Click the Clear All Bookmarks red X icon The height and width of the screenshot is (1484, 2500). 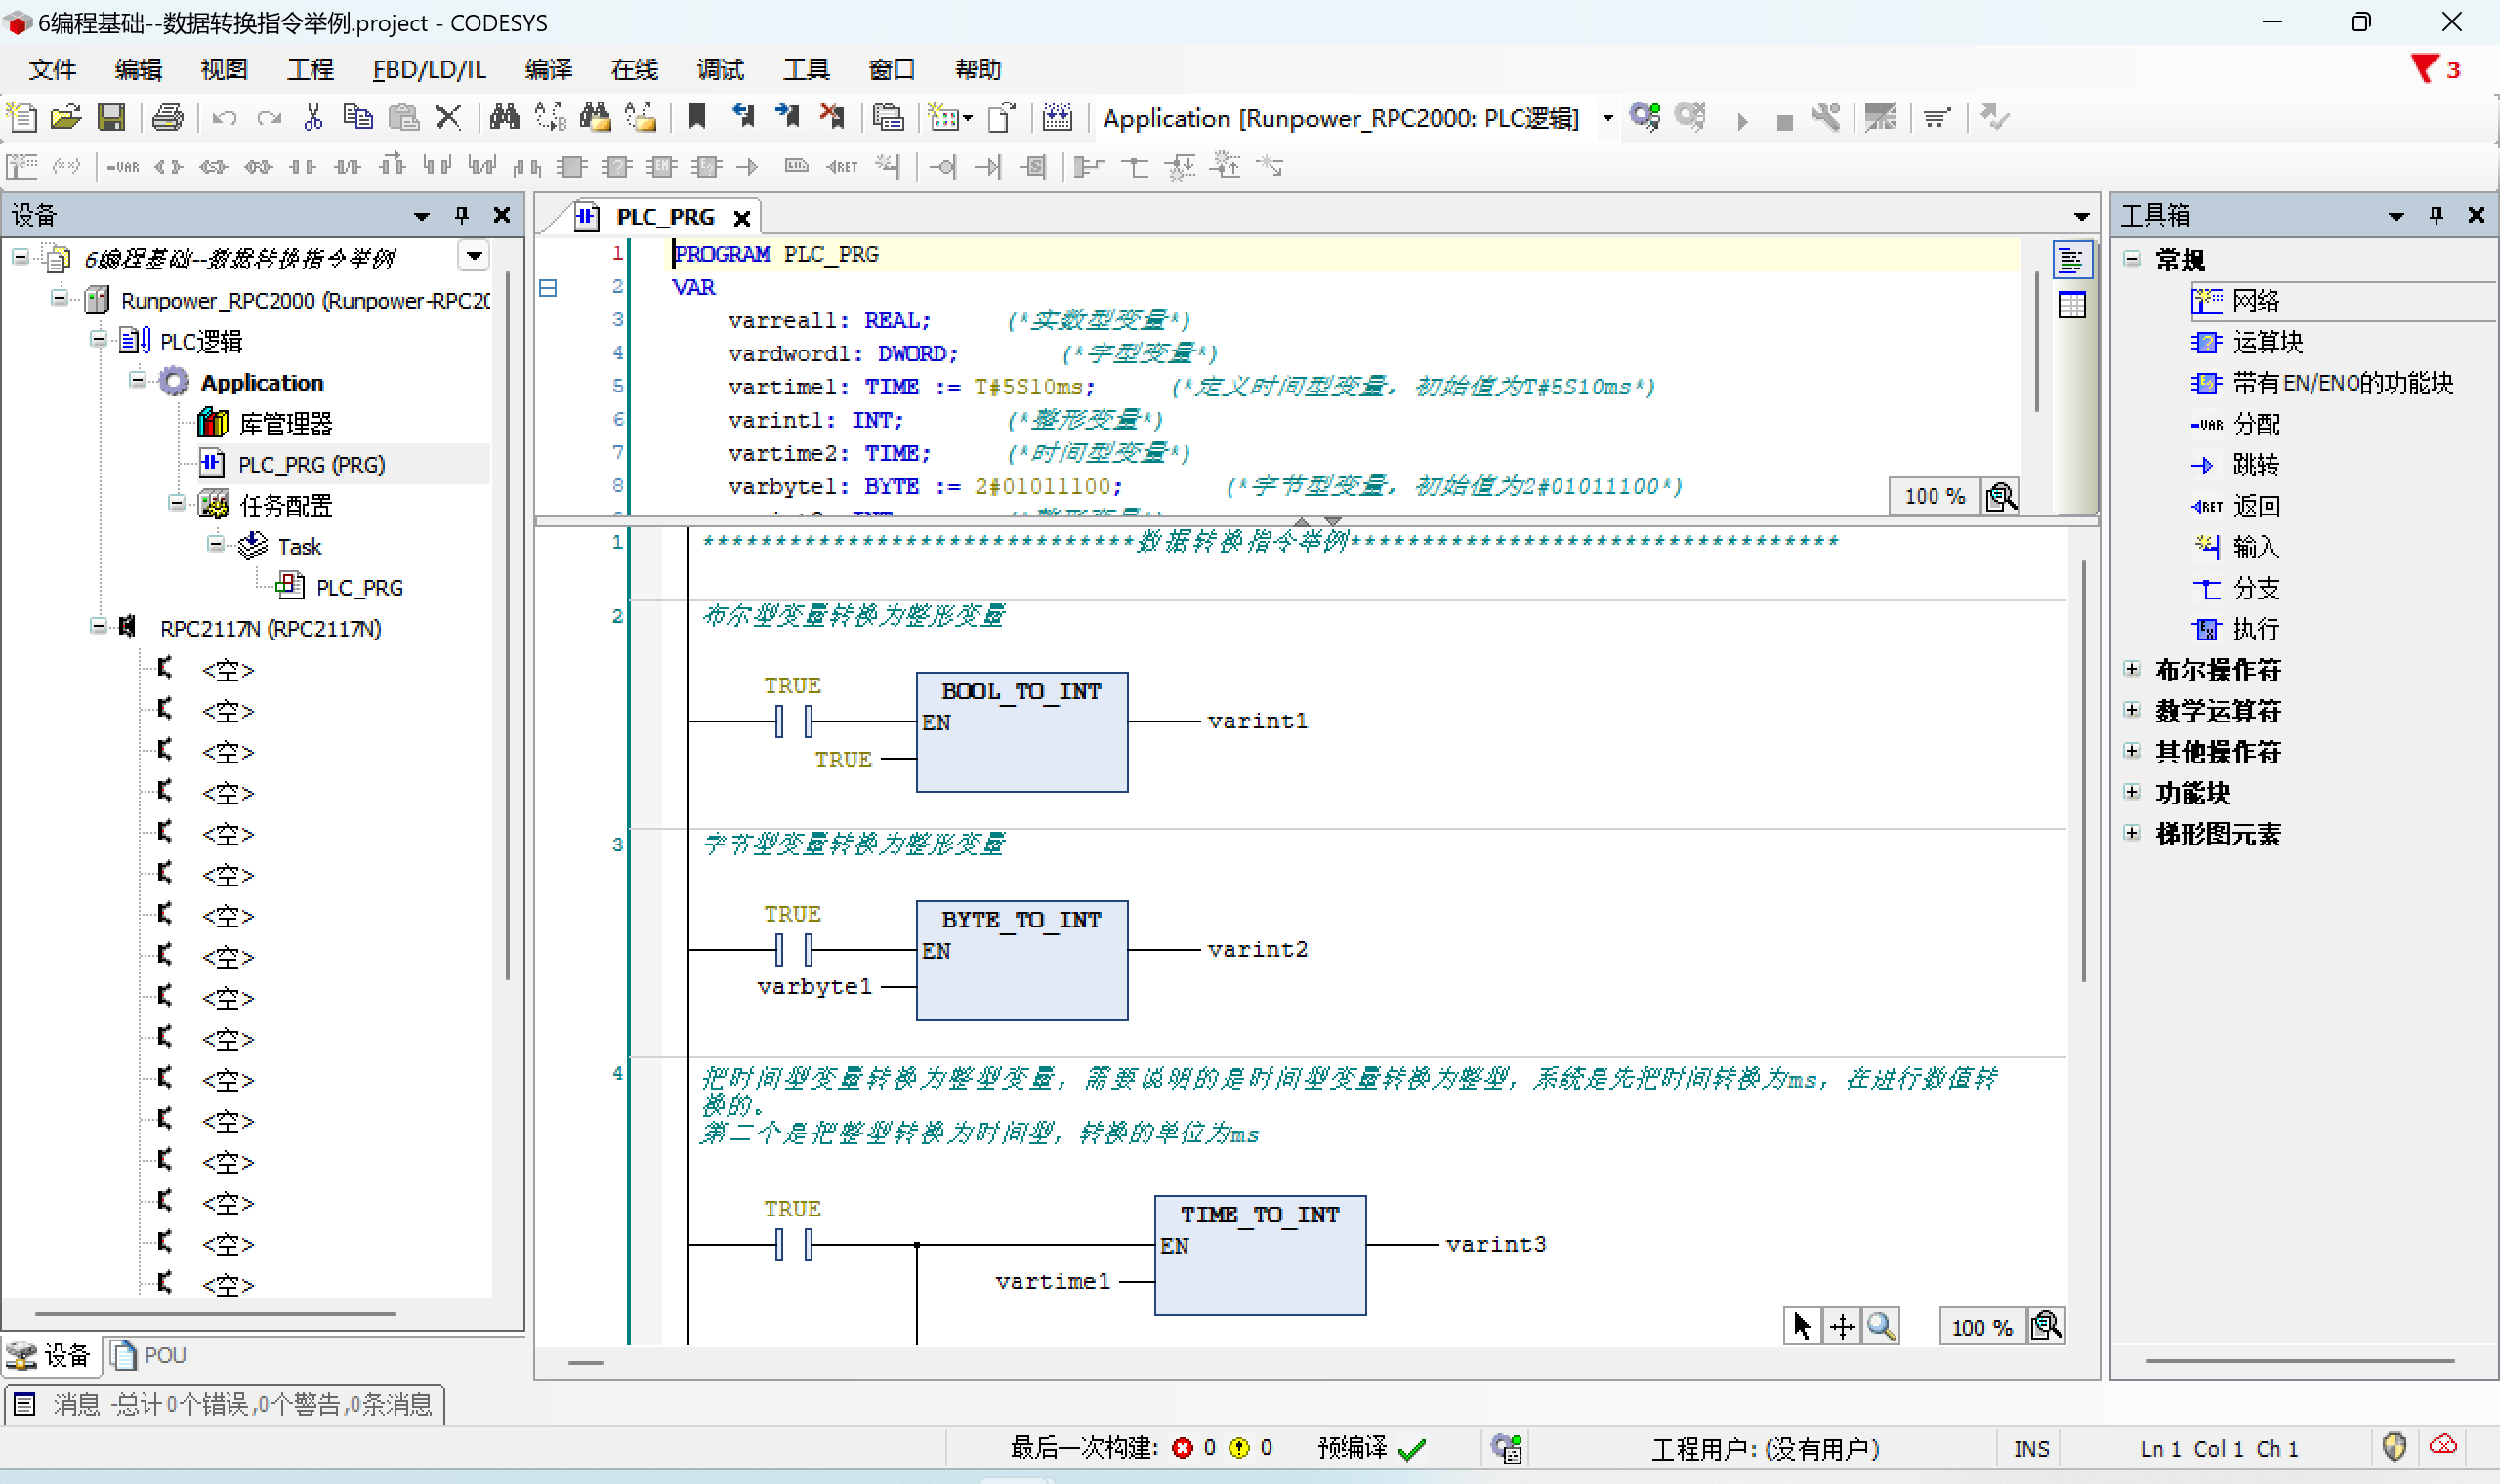tap(832, 118)
